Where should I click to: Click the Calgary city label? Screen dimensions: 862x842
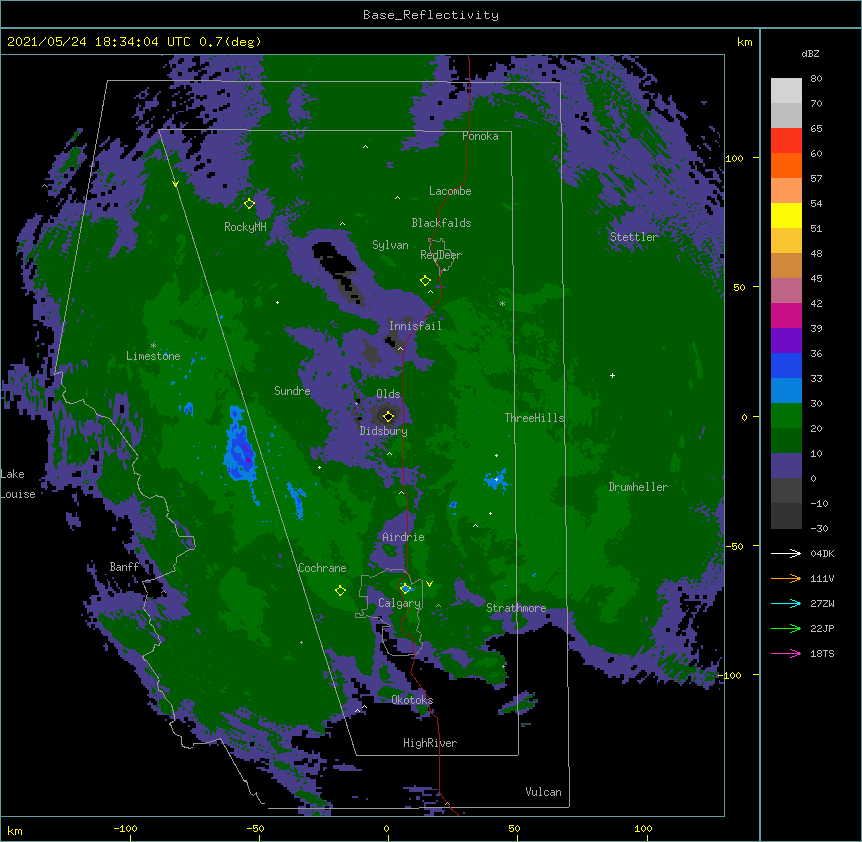point(399,603)
